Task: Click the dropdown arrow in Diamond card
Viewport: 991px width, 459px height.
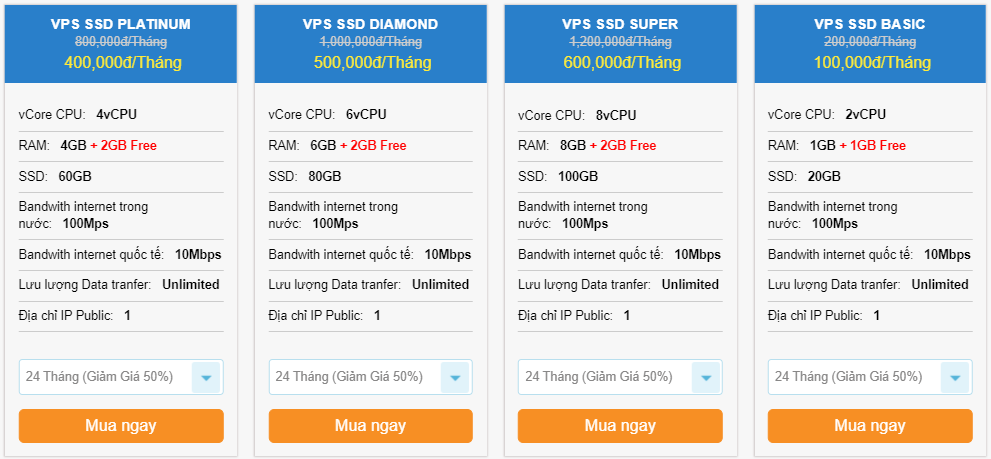Action: click(x=455, y=378)
